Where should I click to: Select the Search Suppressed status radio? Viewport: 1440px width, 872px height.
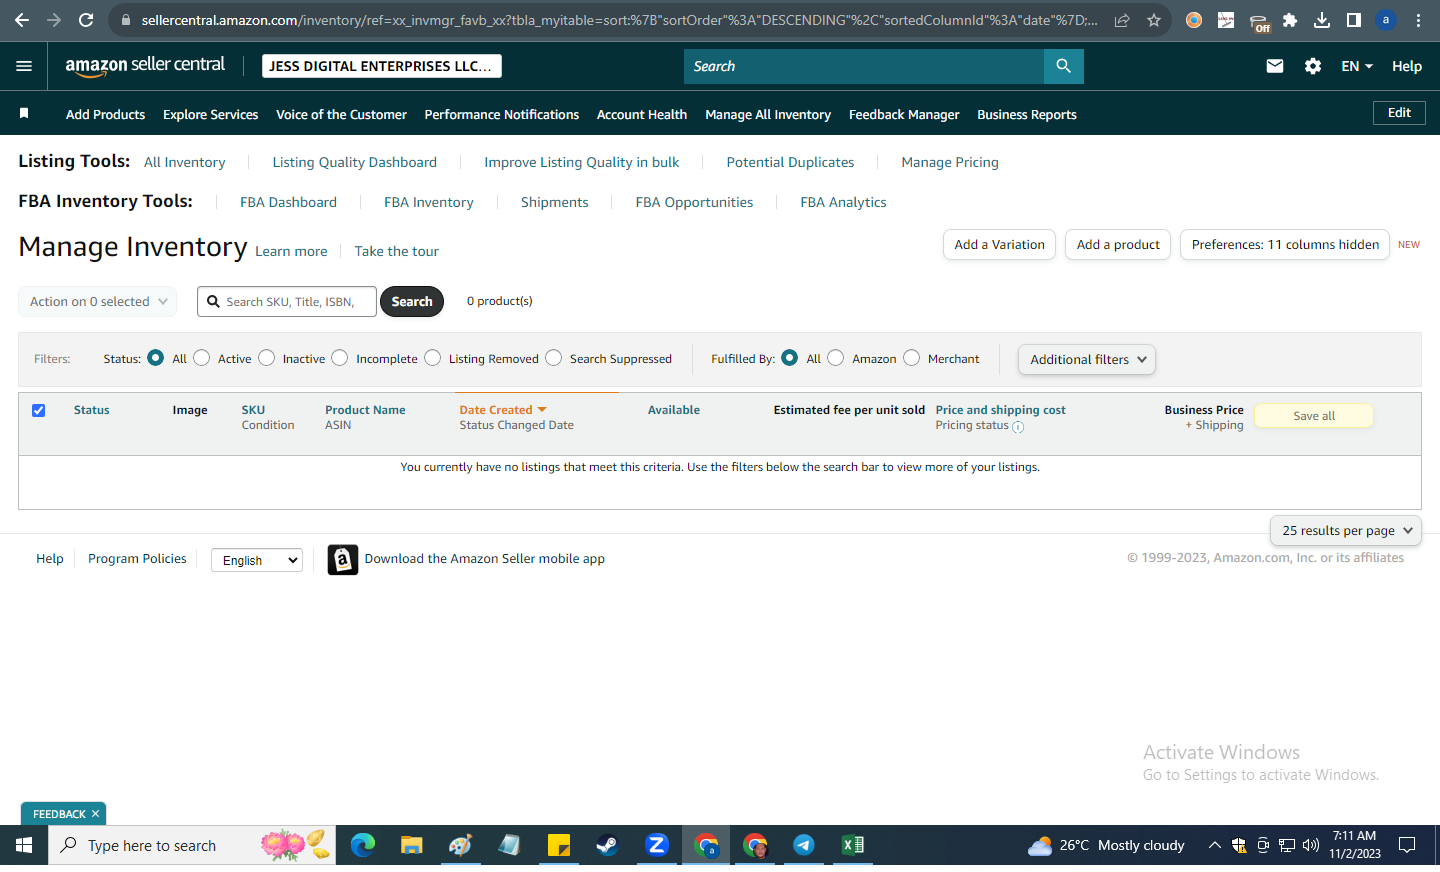click(554, 358)
